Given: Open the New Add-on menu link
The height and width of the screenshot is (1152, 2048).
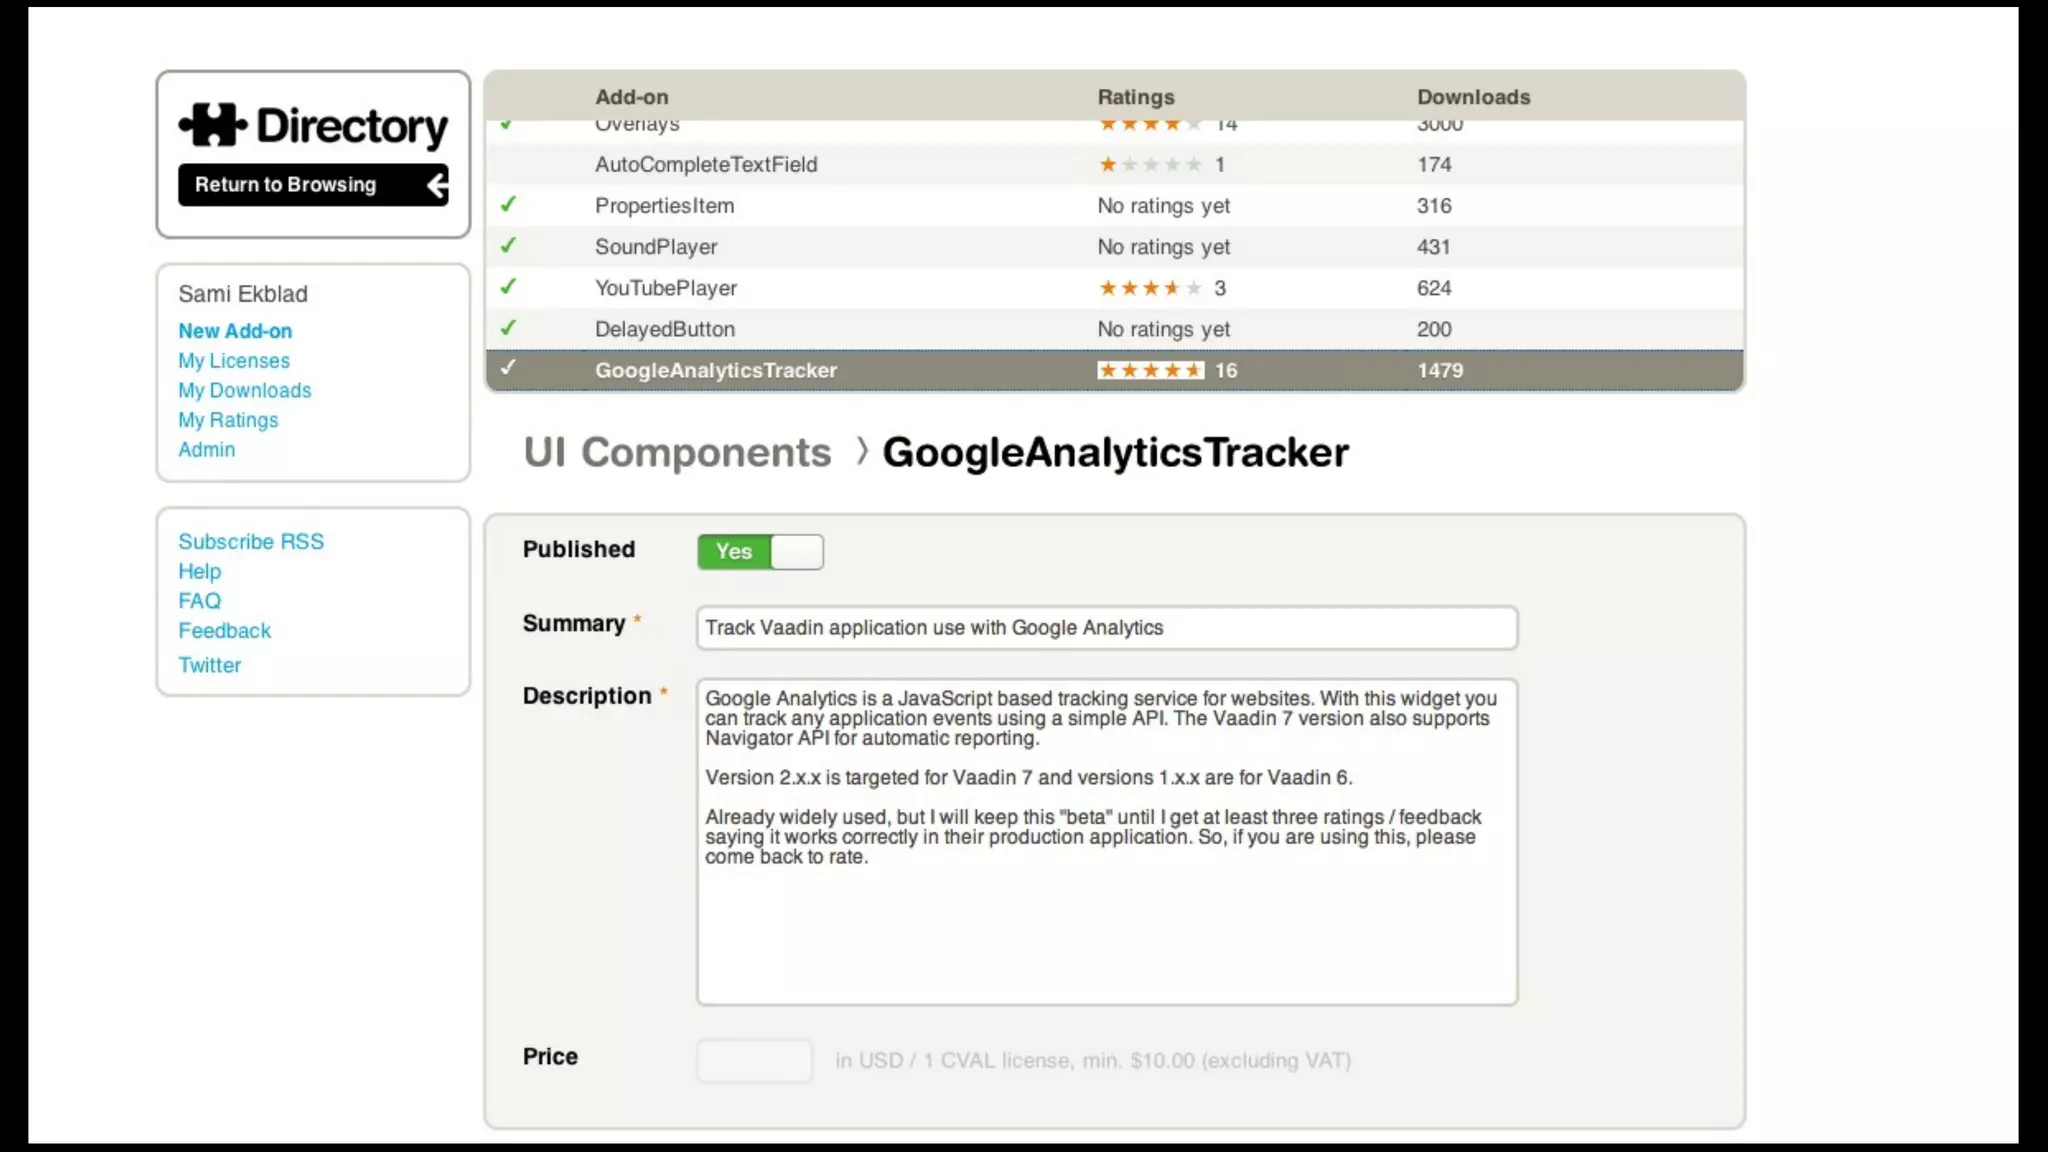Looking at the screenshot, I should pos(235,331).
